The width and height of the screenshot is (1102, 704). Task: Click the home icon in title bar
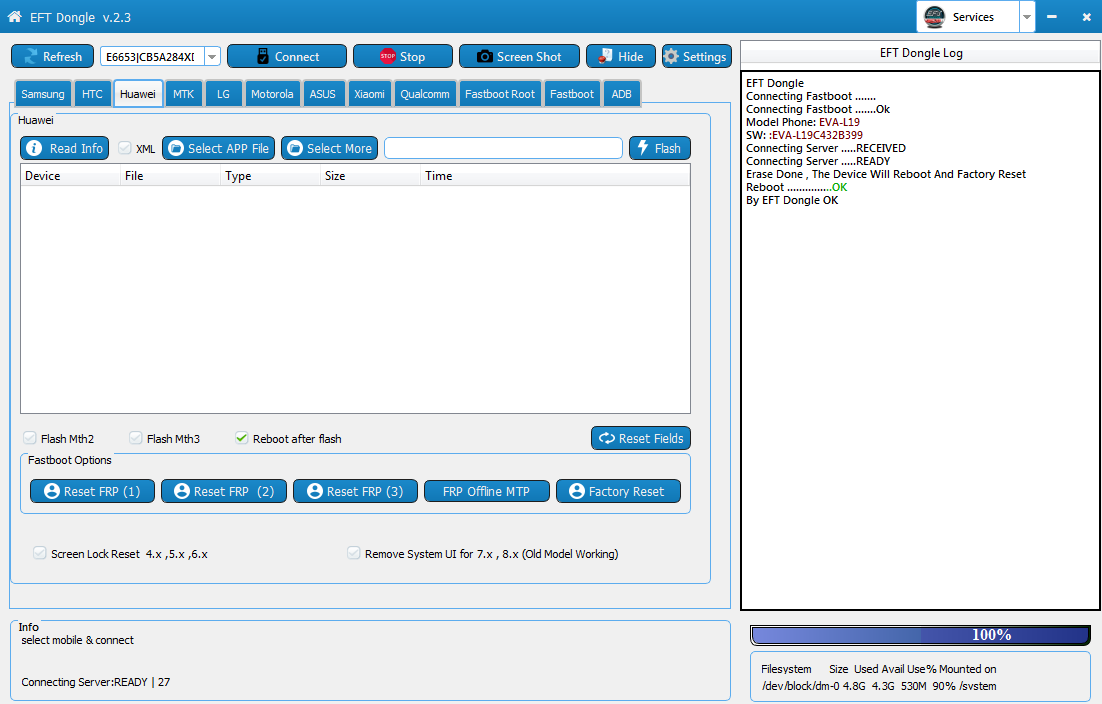pyautogui.click(x=14, y=16)
